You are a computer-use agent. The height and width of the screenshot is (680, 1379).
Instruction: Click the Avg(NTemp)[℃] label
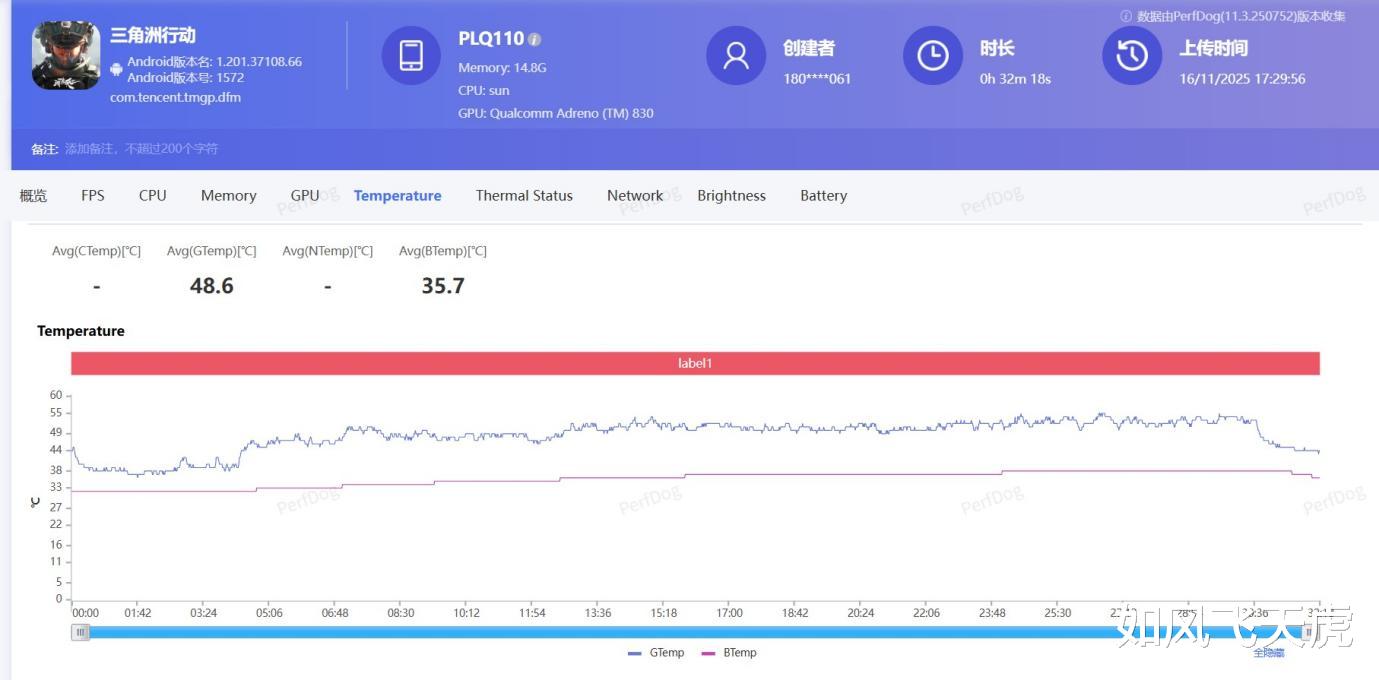click(x=328, y=251)
